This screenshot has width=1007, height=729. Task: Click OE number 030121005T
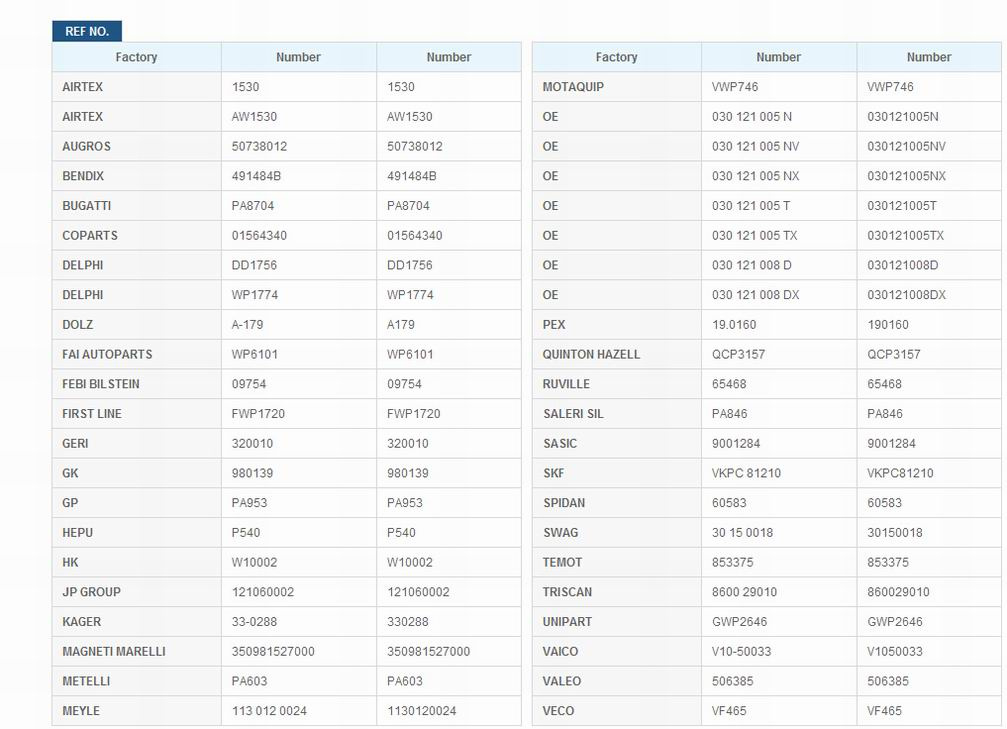tap(902, 206)
